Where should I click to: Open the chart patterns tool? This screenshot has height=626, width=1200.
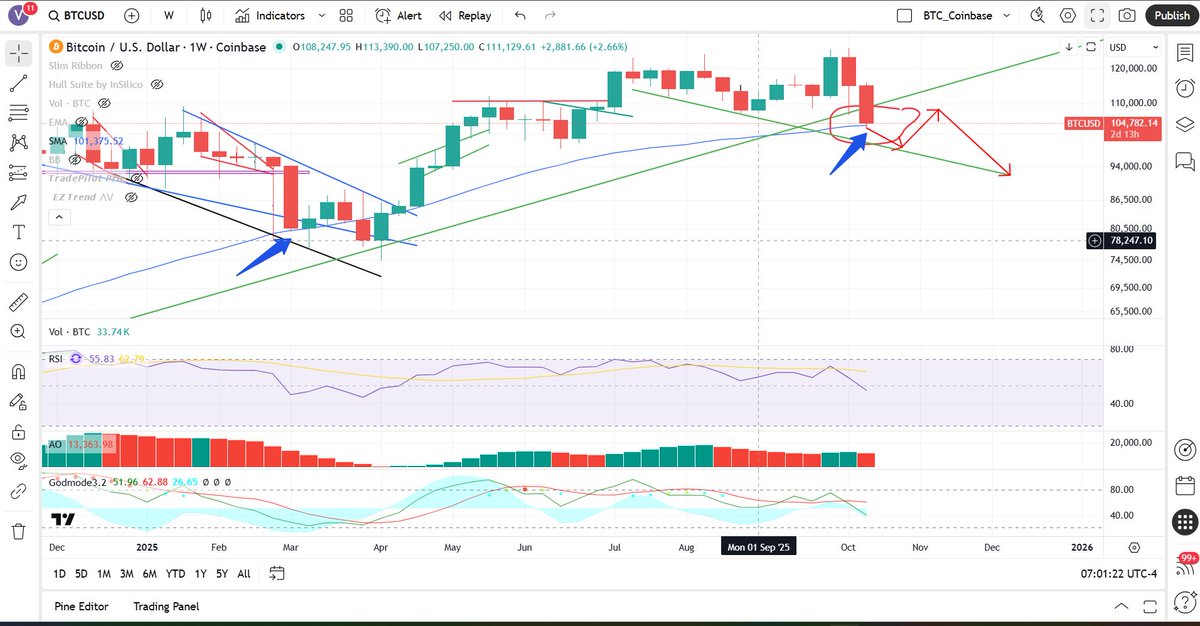pyautogui.click(x=18, y=142)
